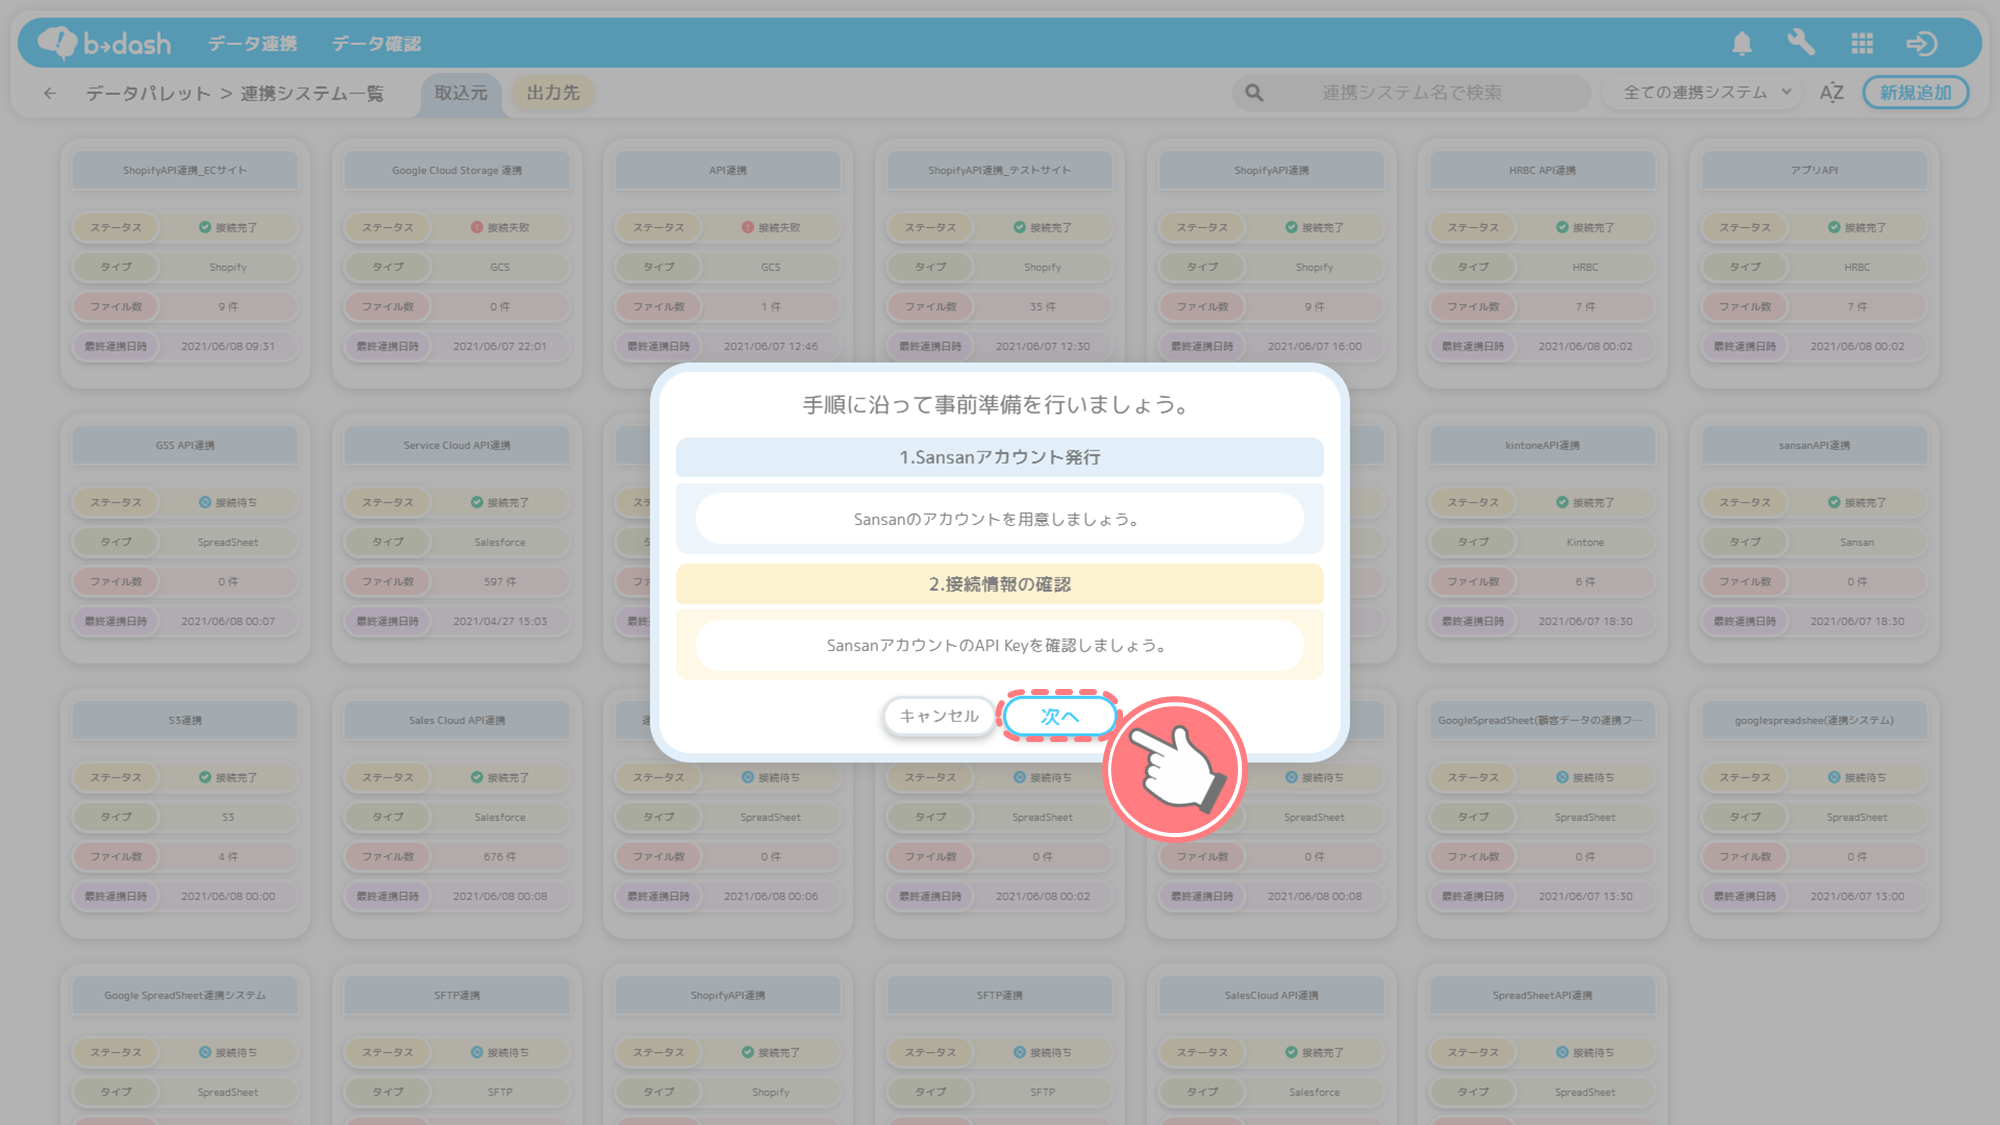Switch to the 取込元 tab
This screenshot has width=2000, height=1125.
[x=461, y=93]
